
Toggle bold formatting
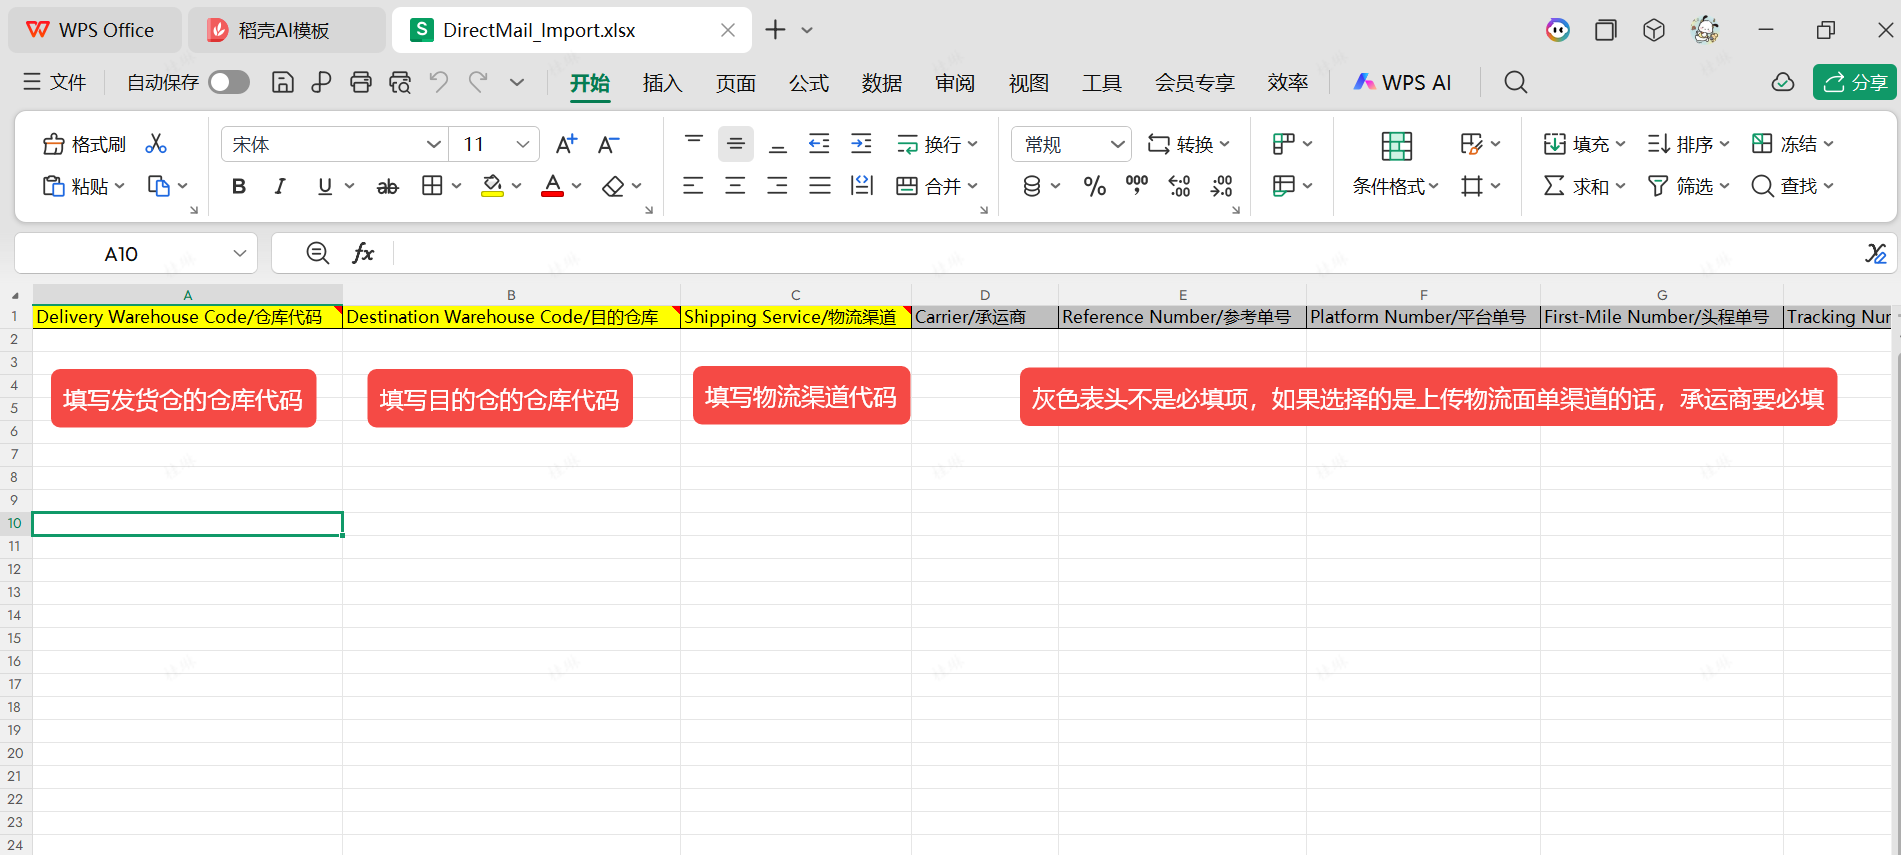click(239, 186)
